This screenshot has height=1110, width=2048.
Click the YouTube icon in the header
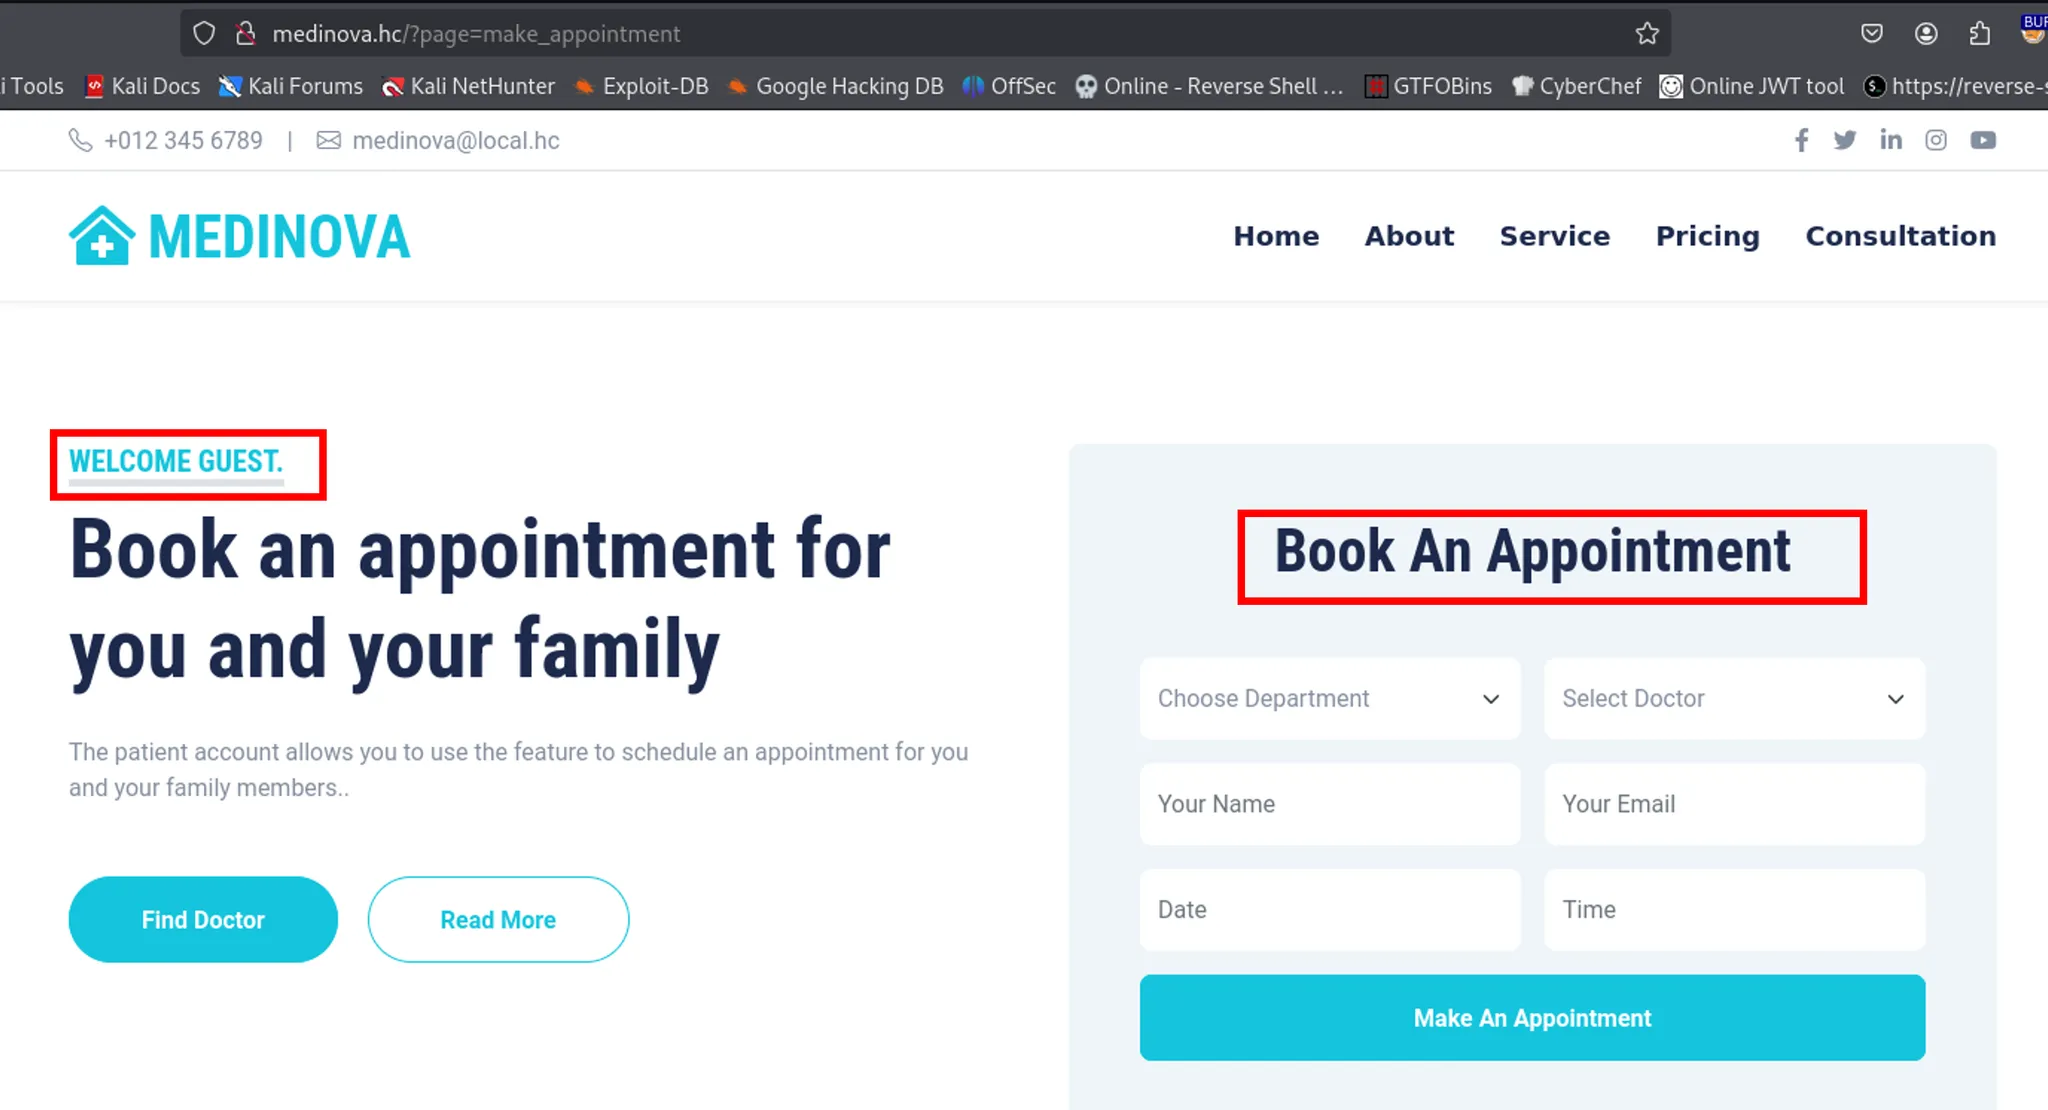pyautogui.click(x=1983, y=140)
